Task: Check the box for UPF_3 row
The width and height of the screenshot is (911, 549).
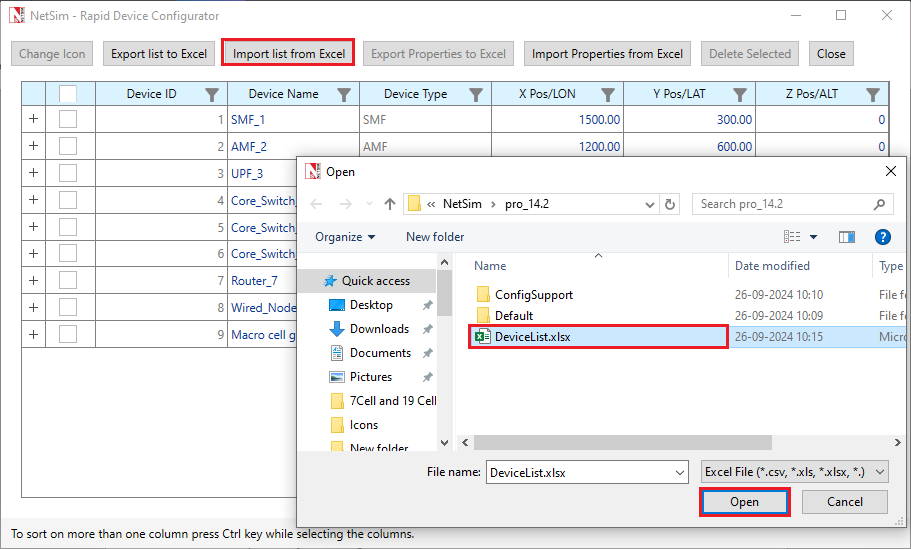Action: 68,173
